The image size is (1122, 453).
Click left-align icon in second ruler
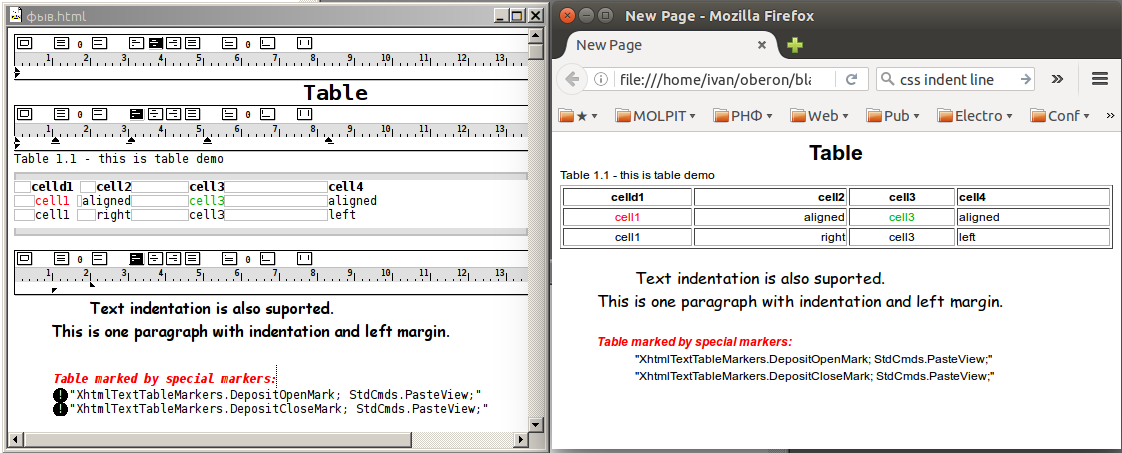pos(137,114)
